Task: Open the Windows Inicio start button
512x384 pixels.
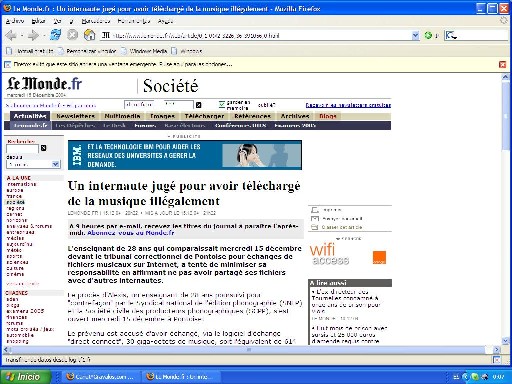Action: [26, 377]
